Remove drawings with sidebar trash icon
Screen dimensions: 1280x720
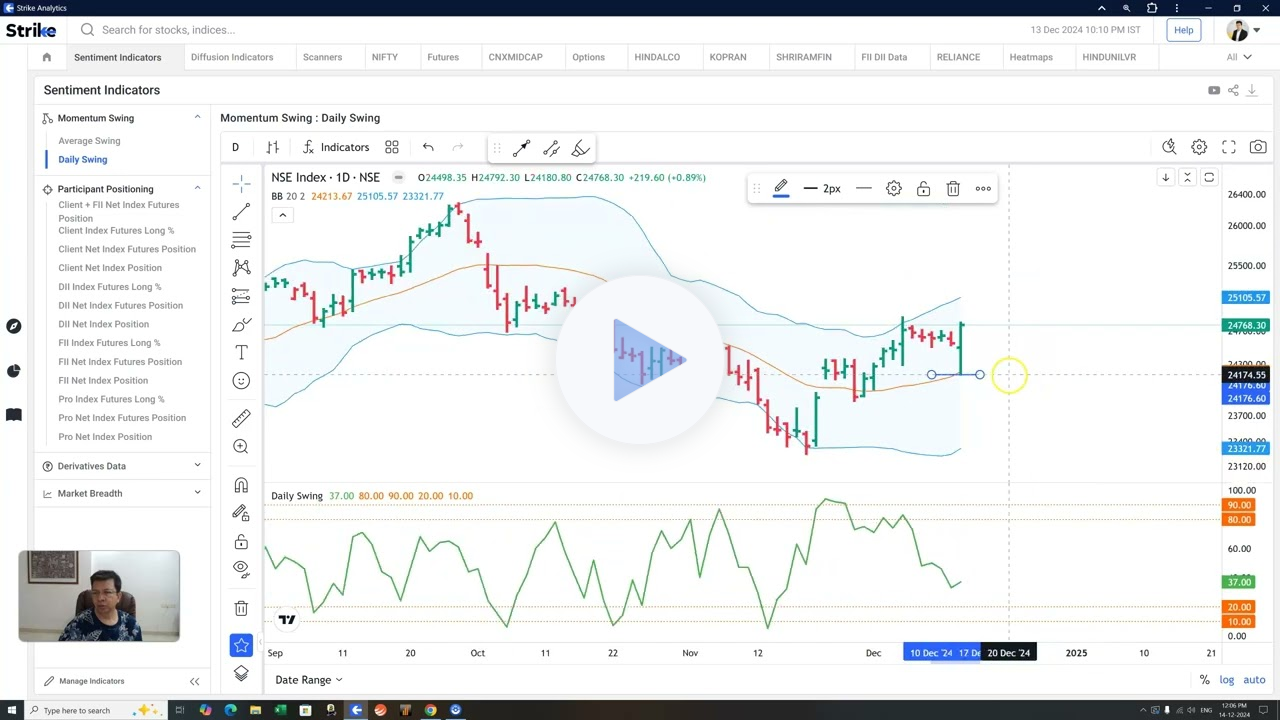tap(241, 608)
